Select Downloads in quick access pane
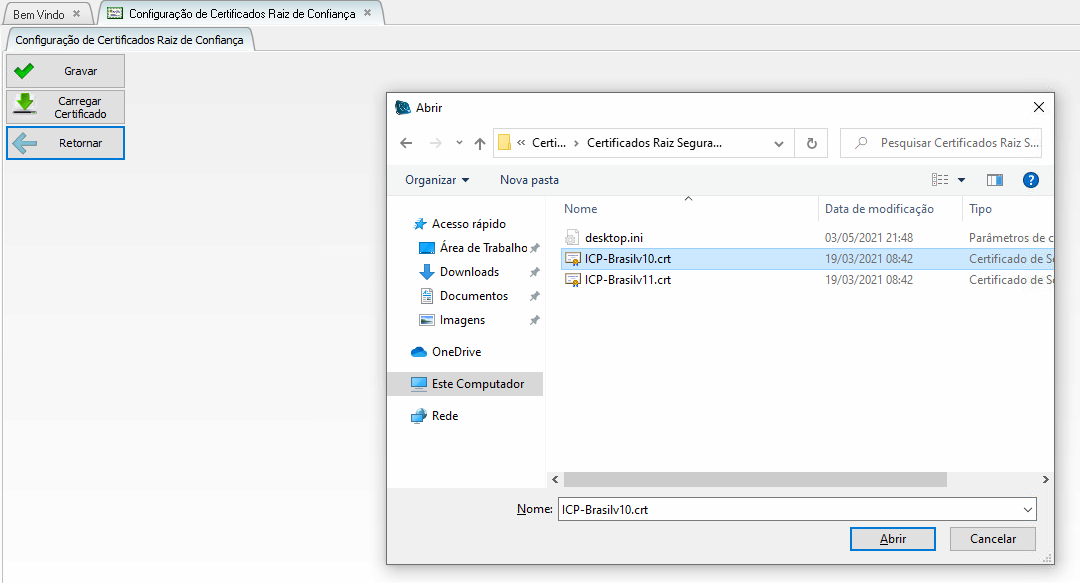The width and height of the screenshot is (1080, 583). (469, 272)
